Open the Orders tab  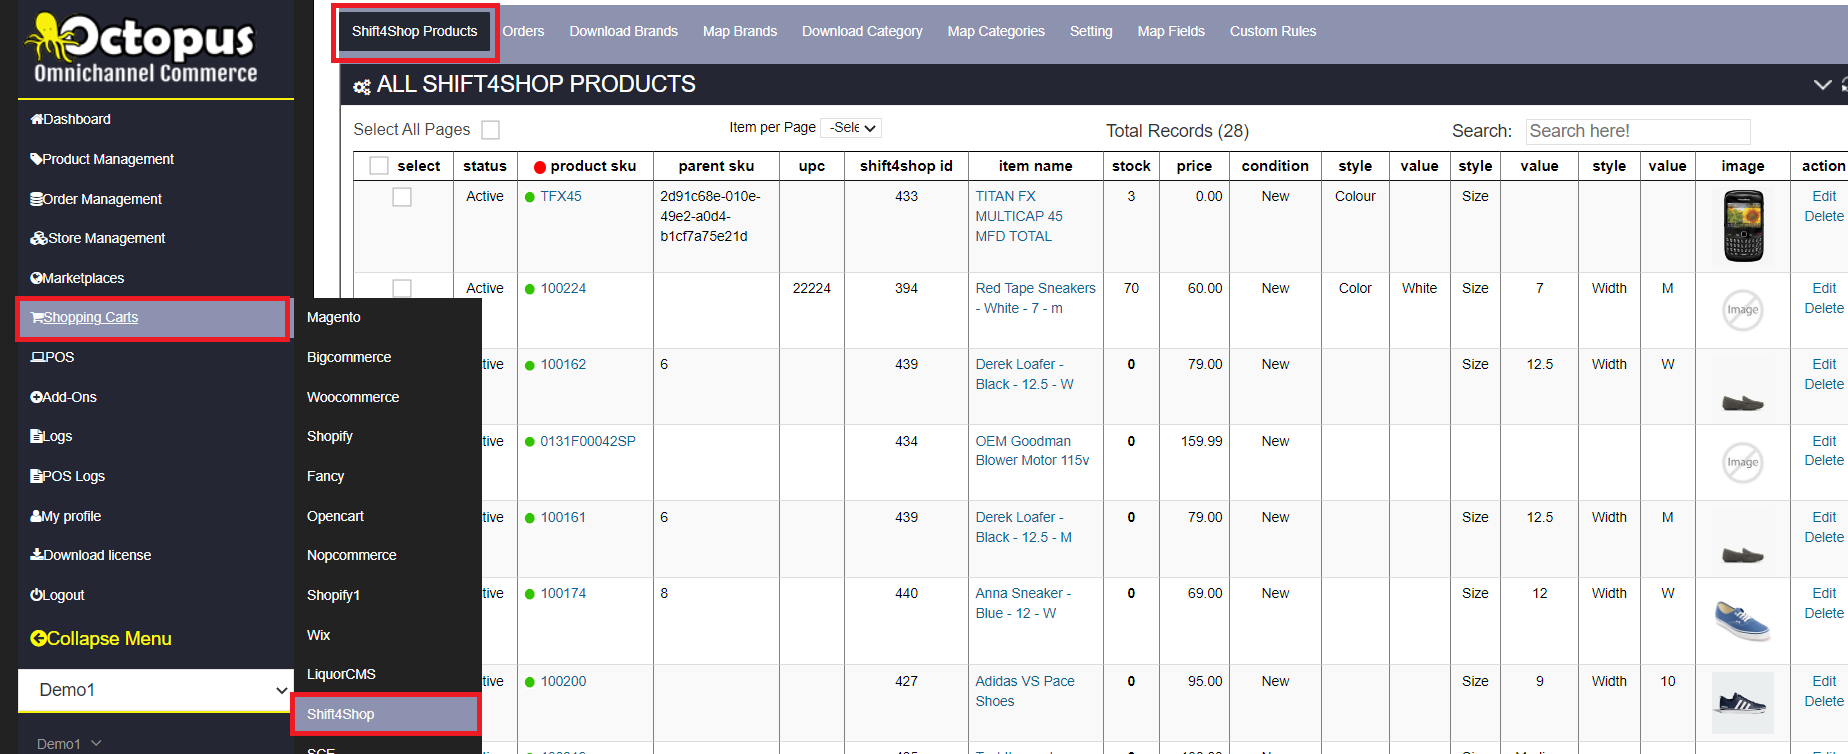(x=523, y=31)
